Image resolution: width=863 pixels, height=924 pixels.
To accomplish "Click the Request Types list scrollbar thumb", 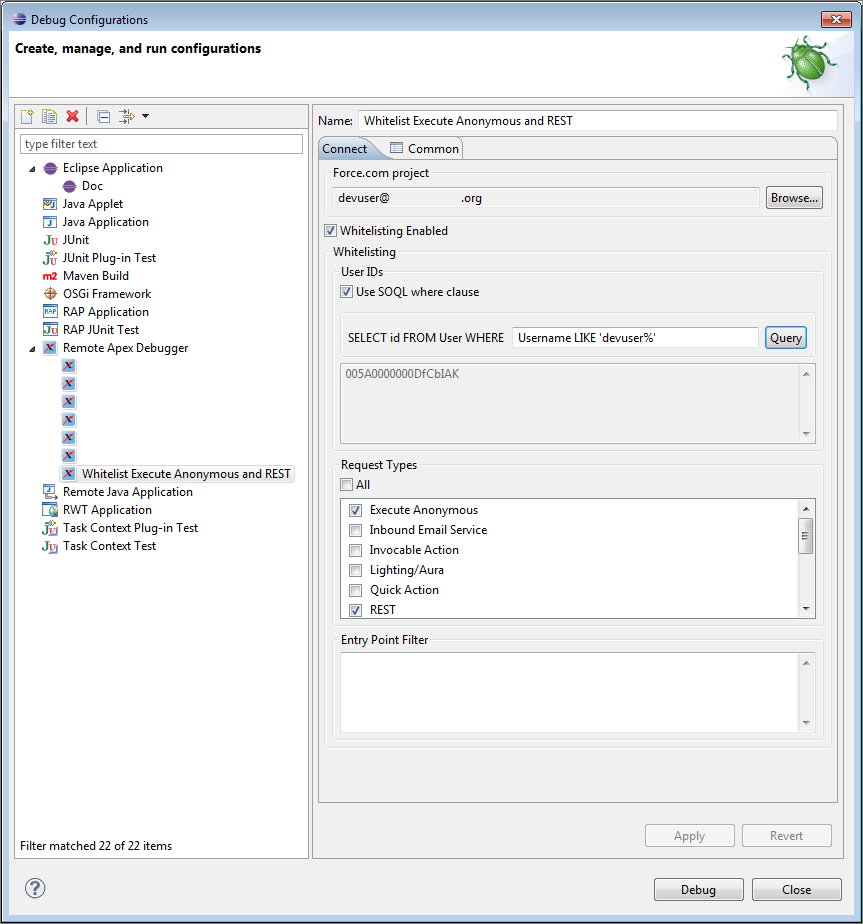I will coord(805,536).
